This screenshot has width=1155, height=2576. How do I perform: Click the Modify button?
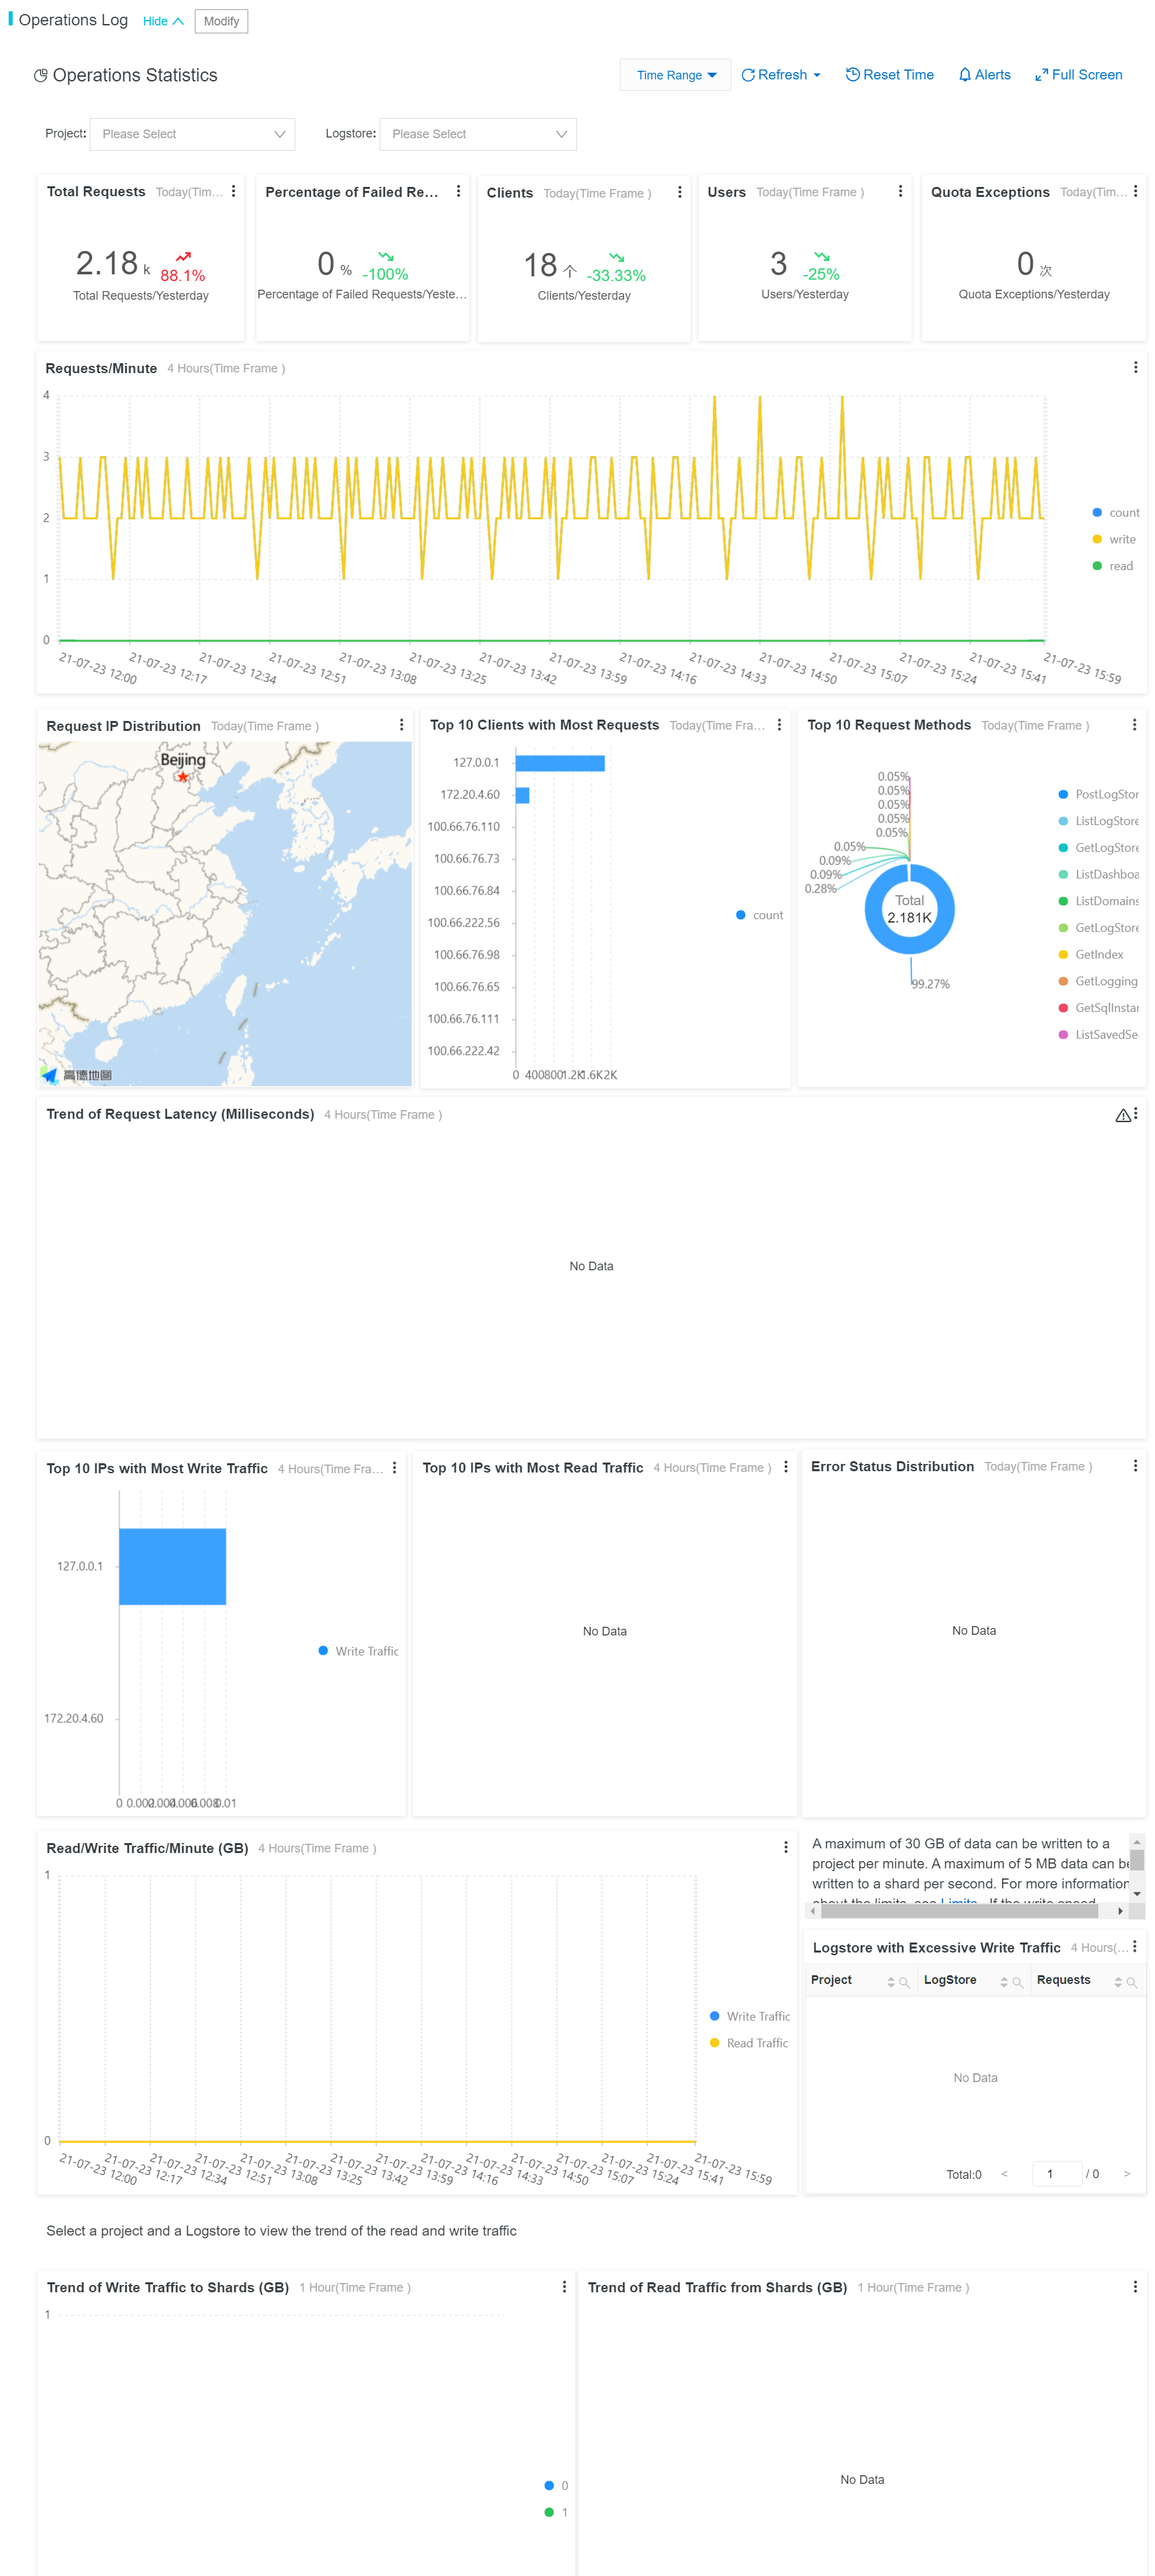pos(221,21)
